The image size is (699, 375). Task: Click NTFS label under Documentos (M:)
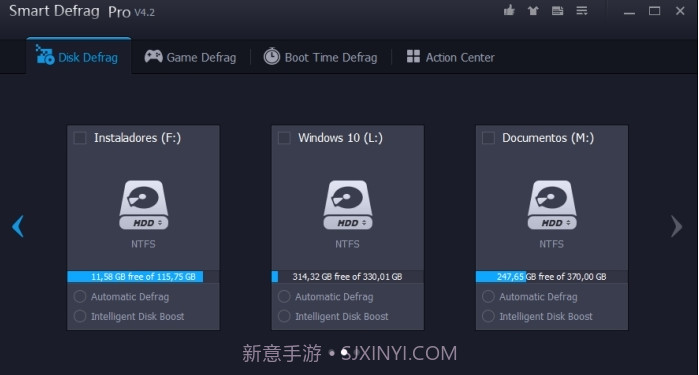tap(551, 244)
